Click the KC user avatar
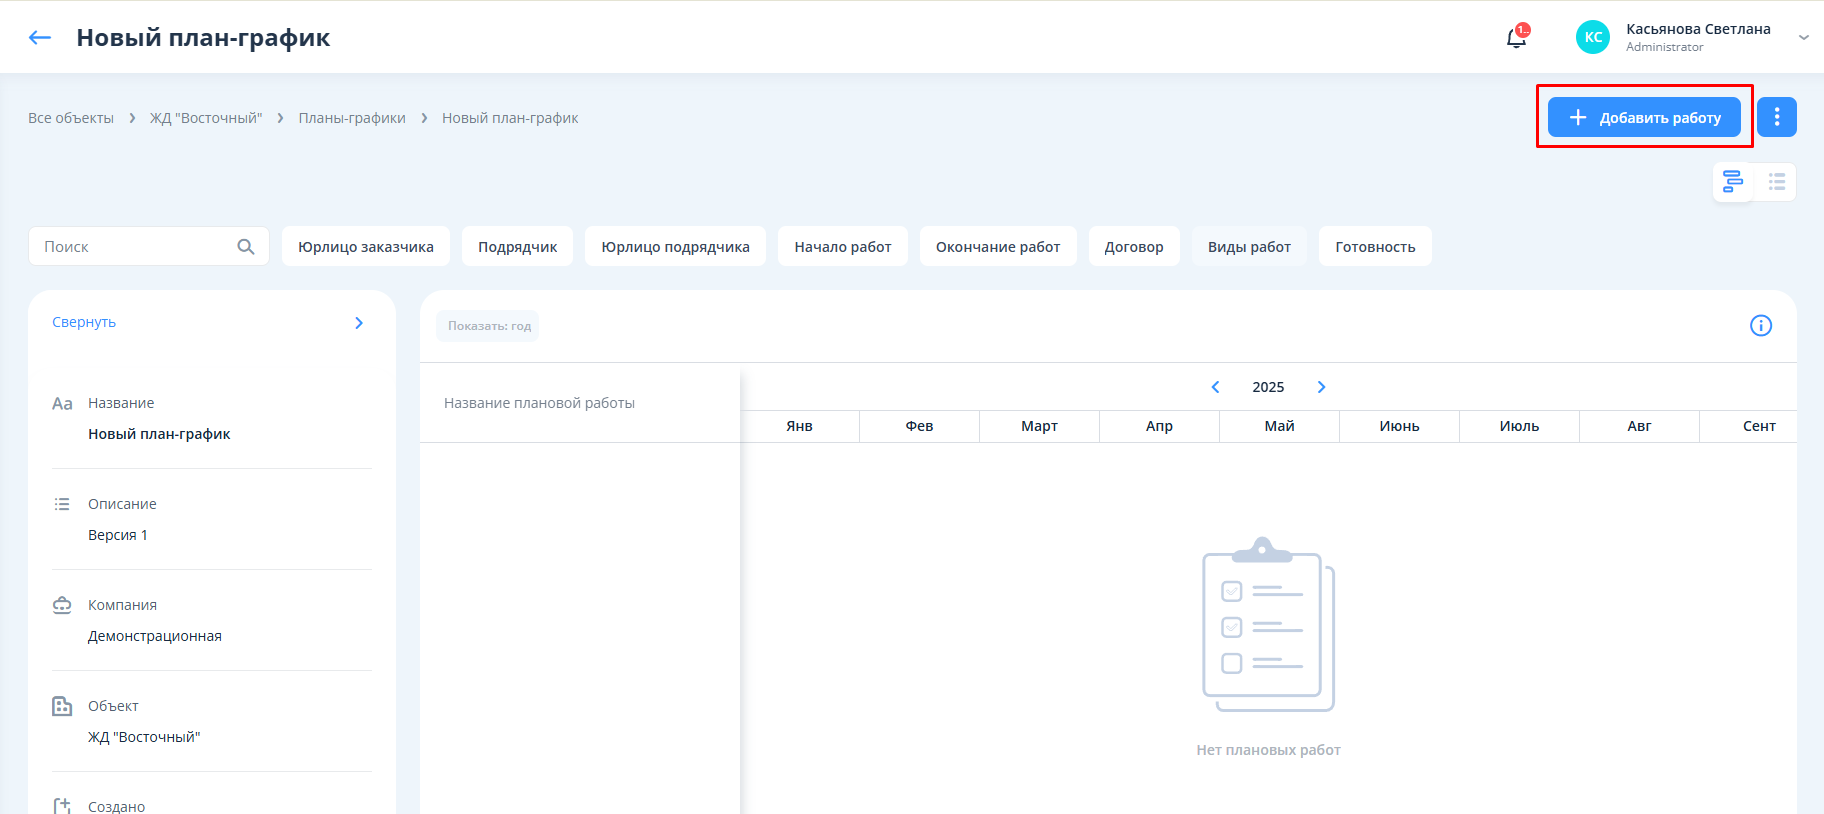The height and width of the screenshot is (814, 1824). (1592, 37)
